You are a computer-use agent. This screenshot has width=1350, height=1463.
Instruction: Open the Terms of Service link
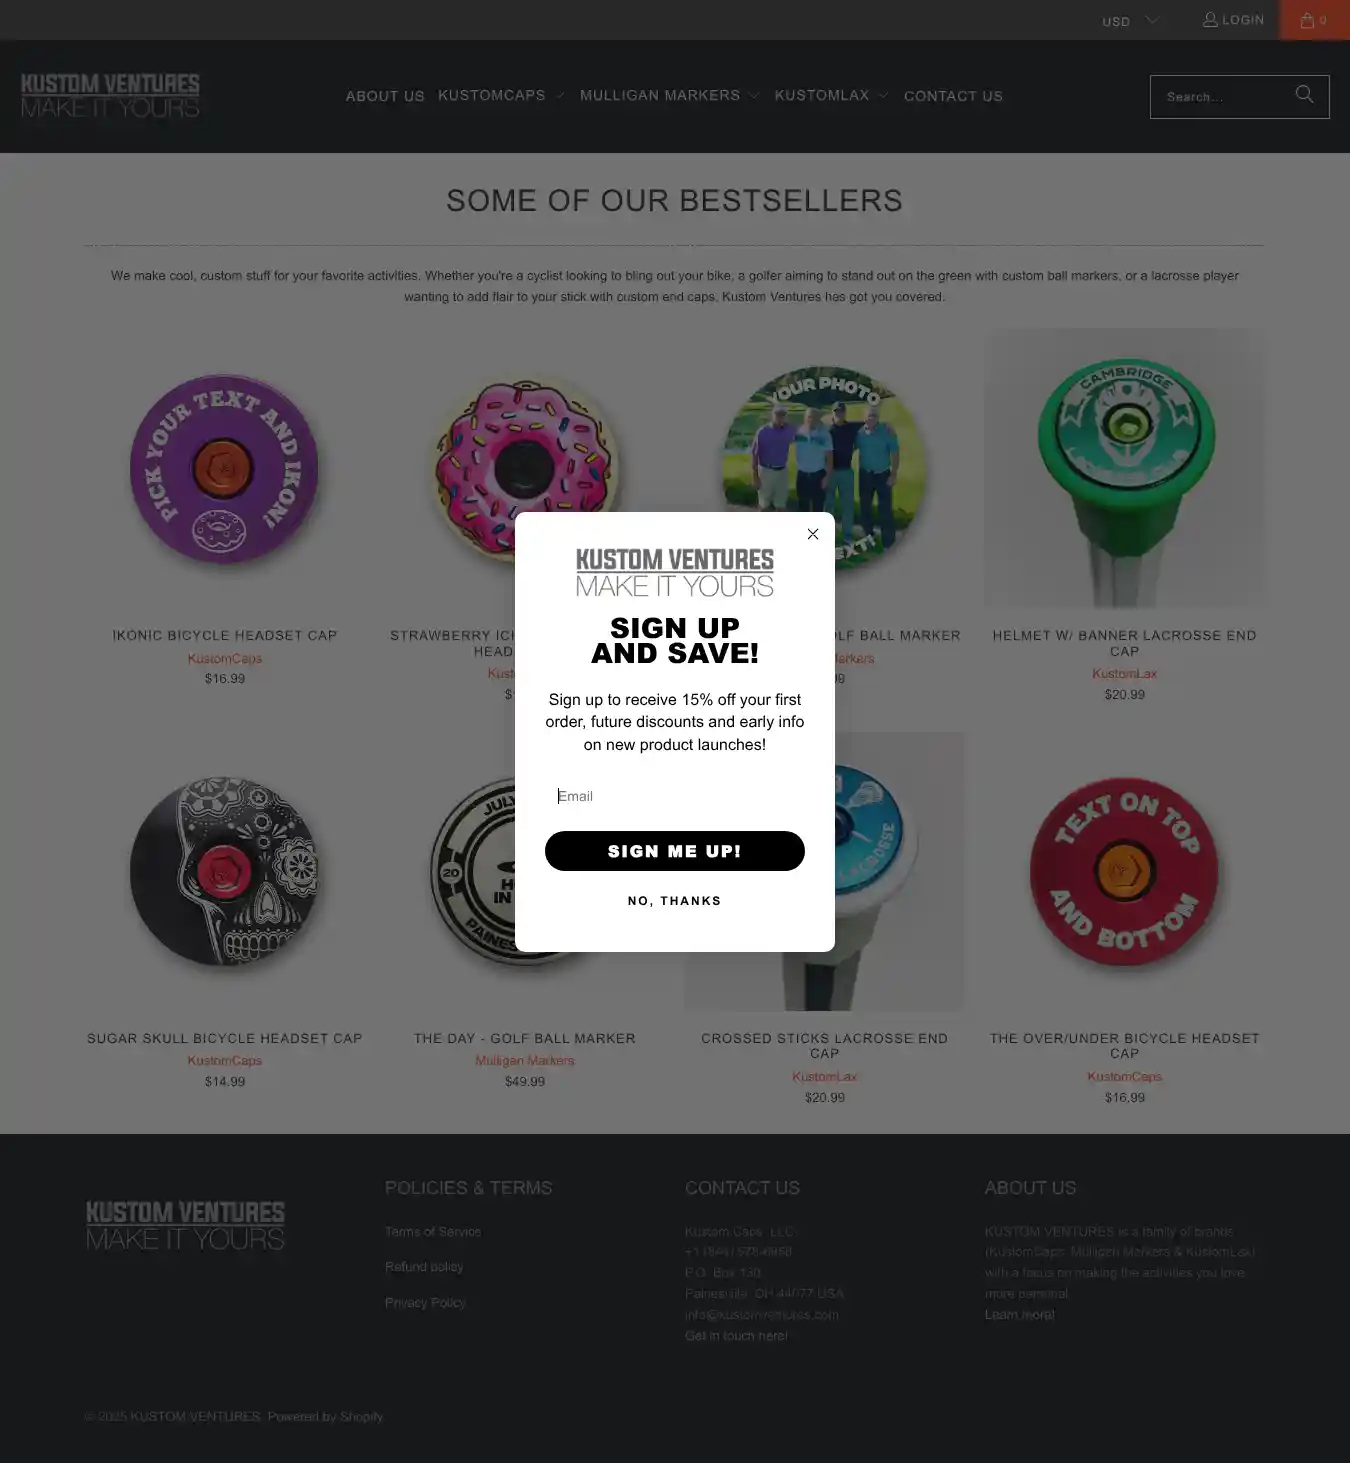click(x=433, y=1232)
